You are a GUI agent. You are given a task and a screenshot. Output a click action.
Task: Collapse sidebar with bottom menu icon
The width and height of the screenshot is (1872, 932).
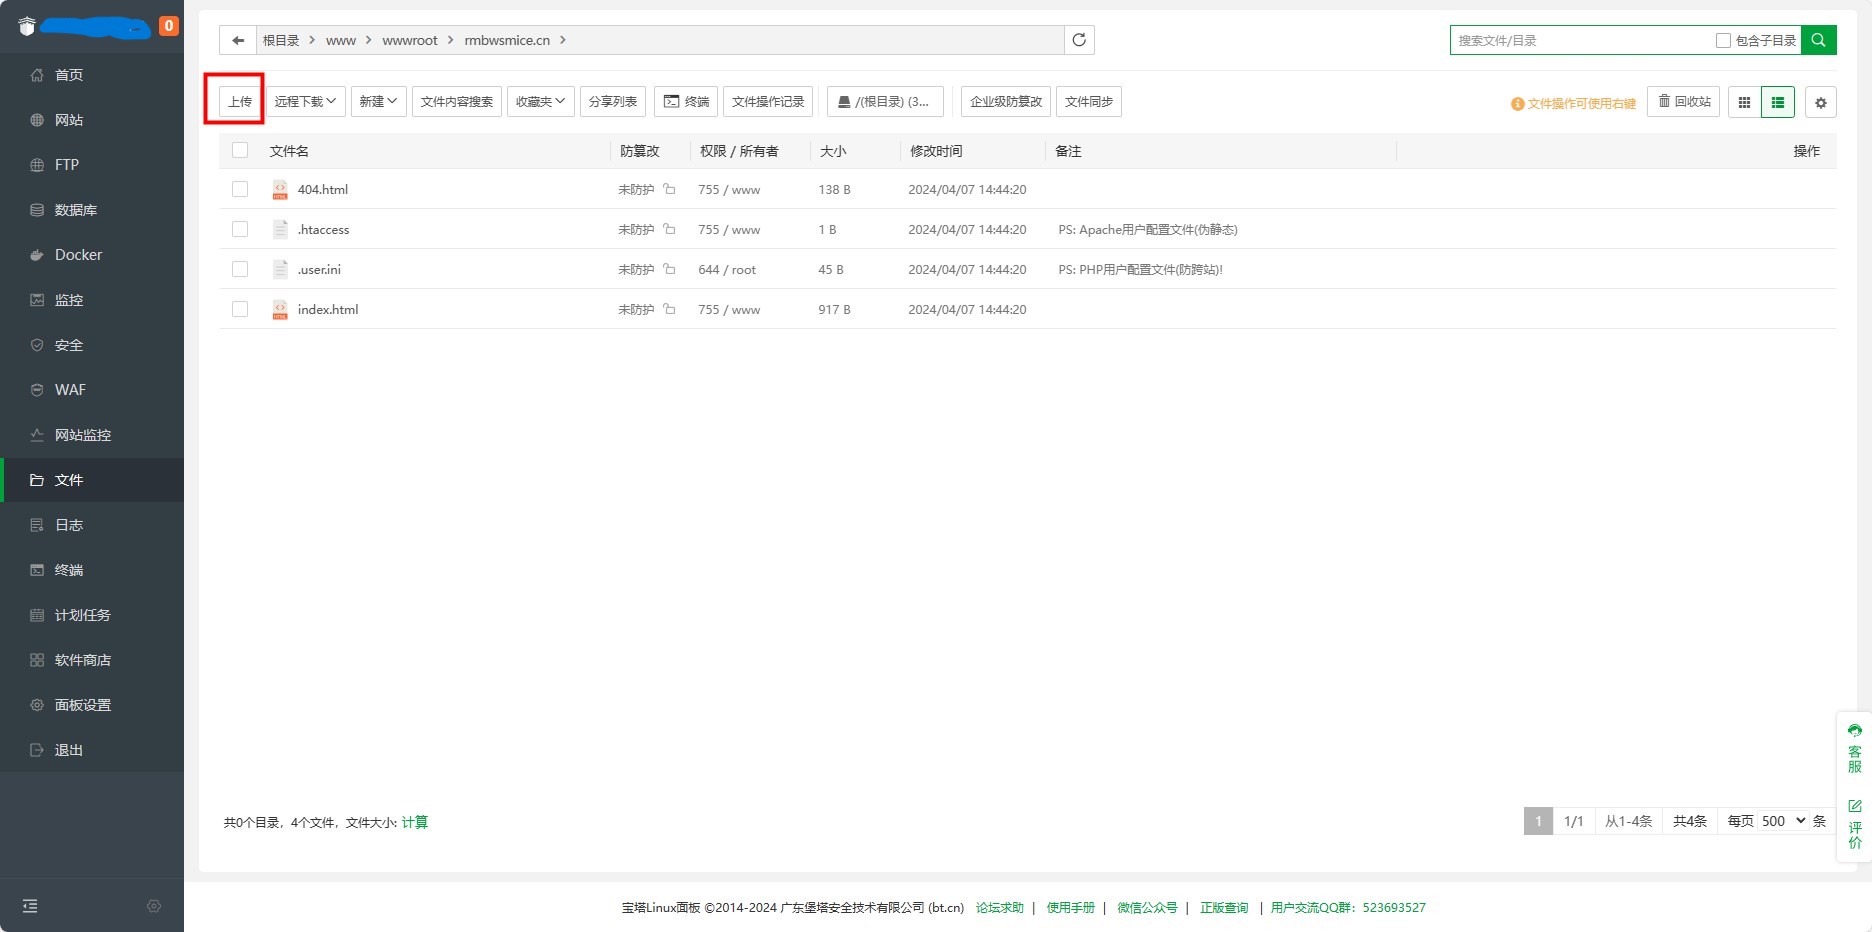click(x=30, y=906)
